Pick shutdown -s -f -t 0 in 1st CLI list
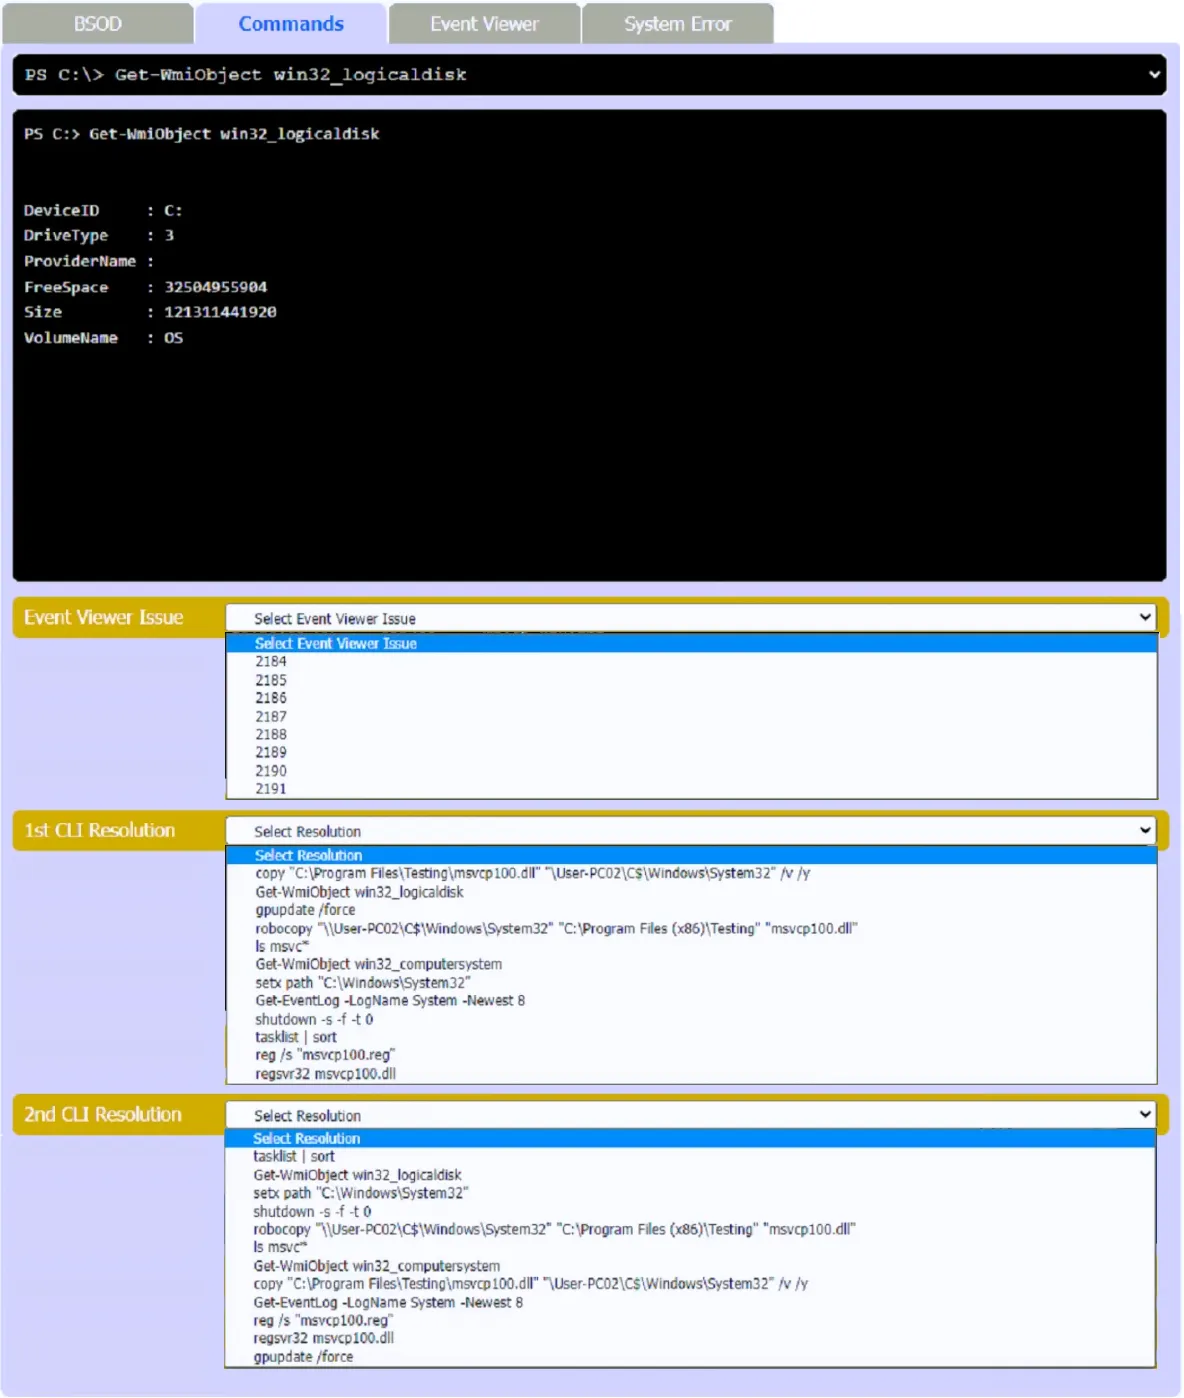The height and width of the screenshot is (1398, 1184). pyautogui.click(x=691, y=1019)
